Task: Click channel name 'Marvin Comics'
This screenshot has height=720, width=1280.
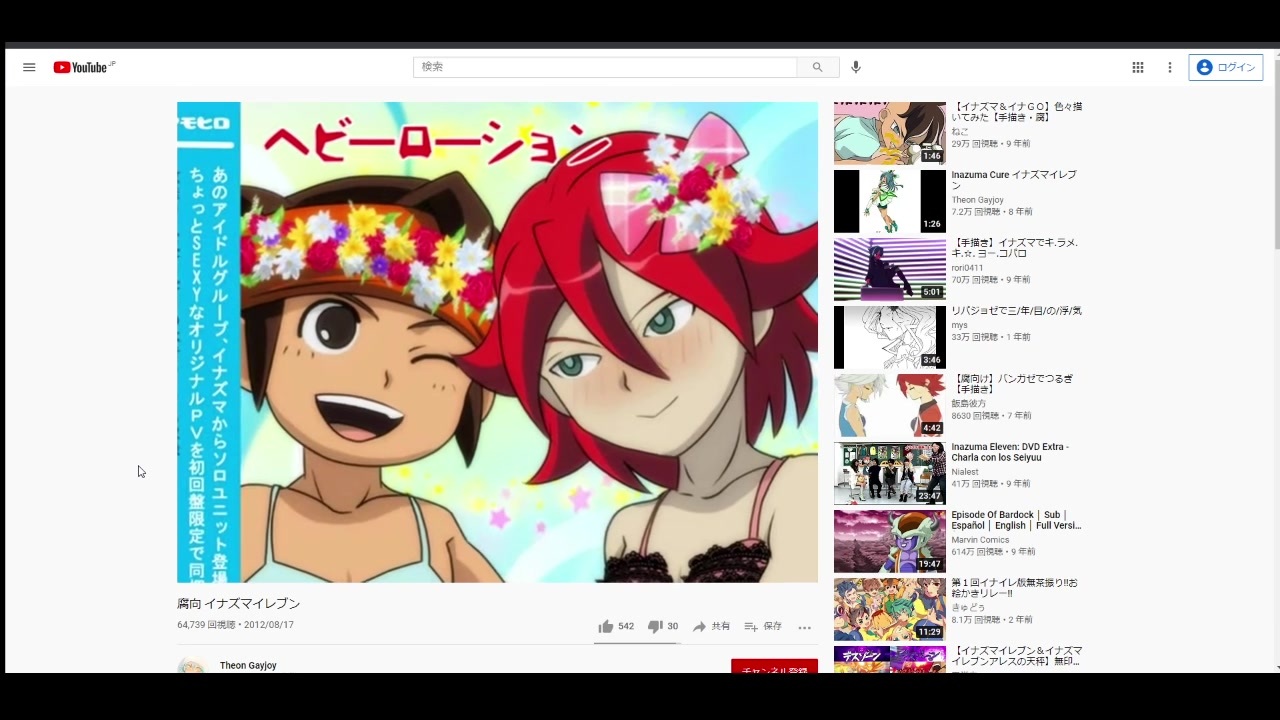Action: click(x=980, y=540)
